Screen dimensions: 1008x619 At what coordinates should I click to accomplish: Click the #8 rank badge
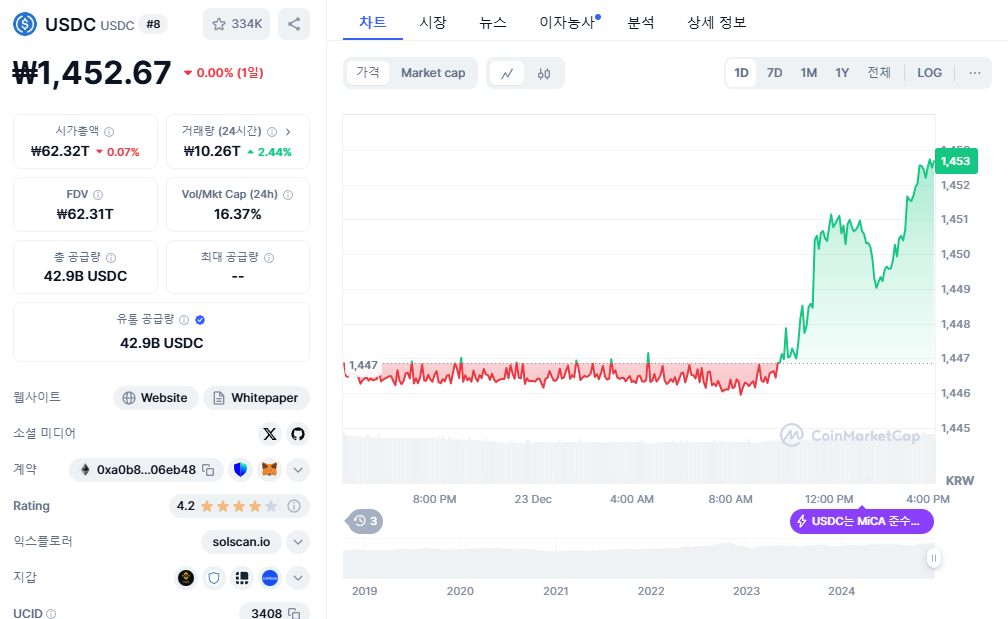[153, 24]
